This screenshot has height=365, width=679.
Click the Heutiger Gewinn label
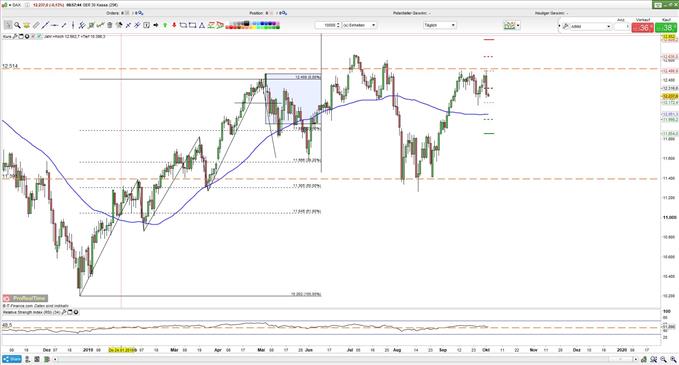[x=550, y=13]
